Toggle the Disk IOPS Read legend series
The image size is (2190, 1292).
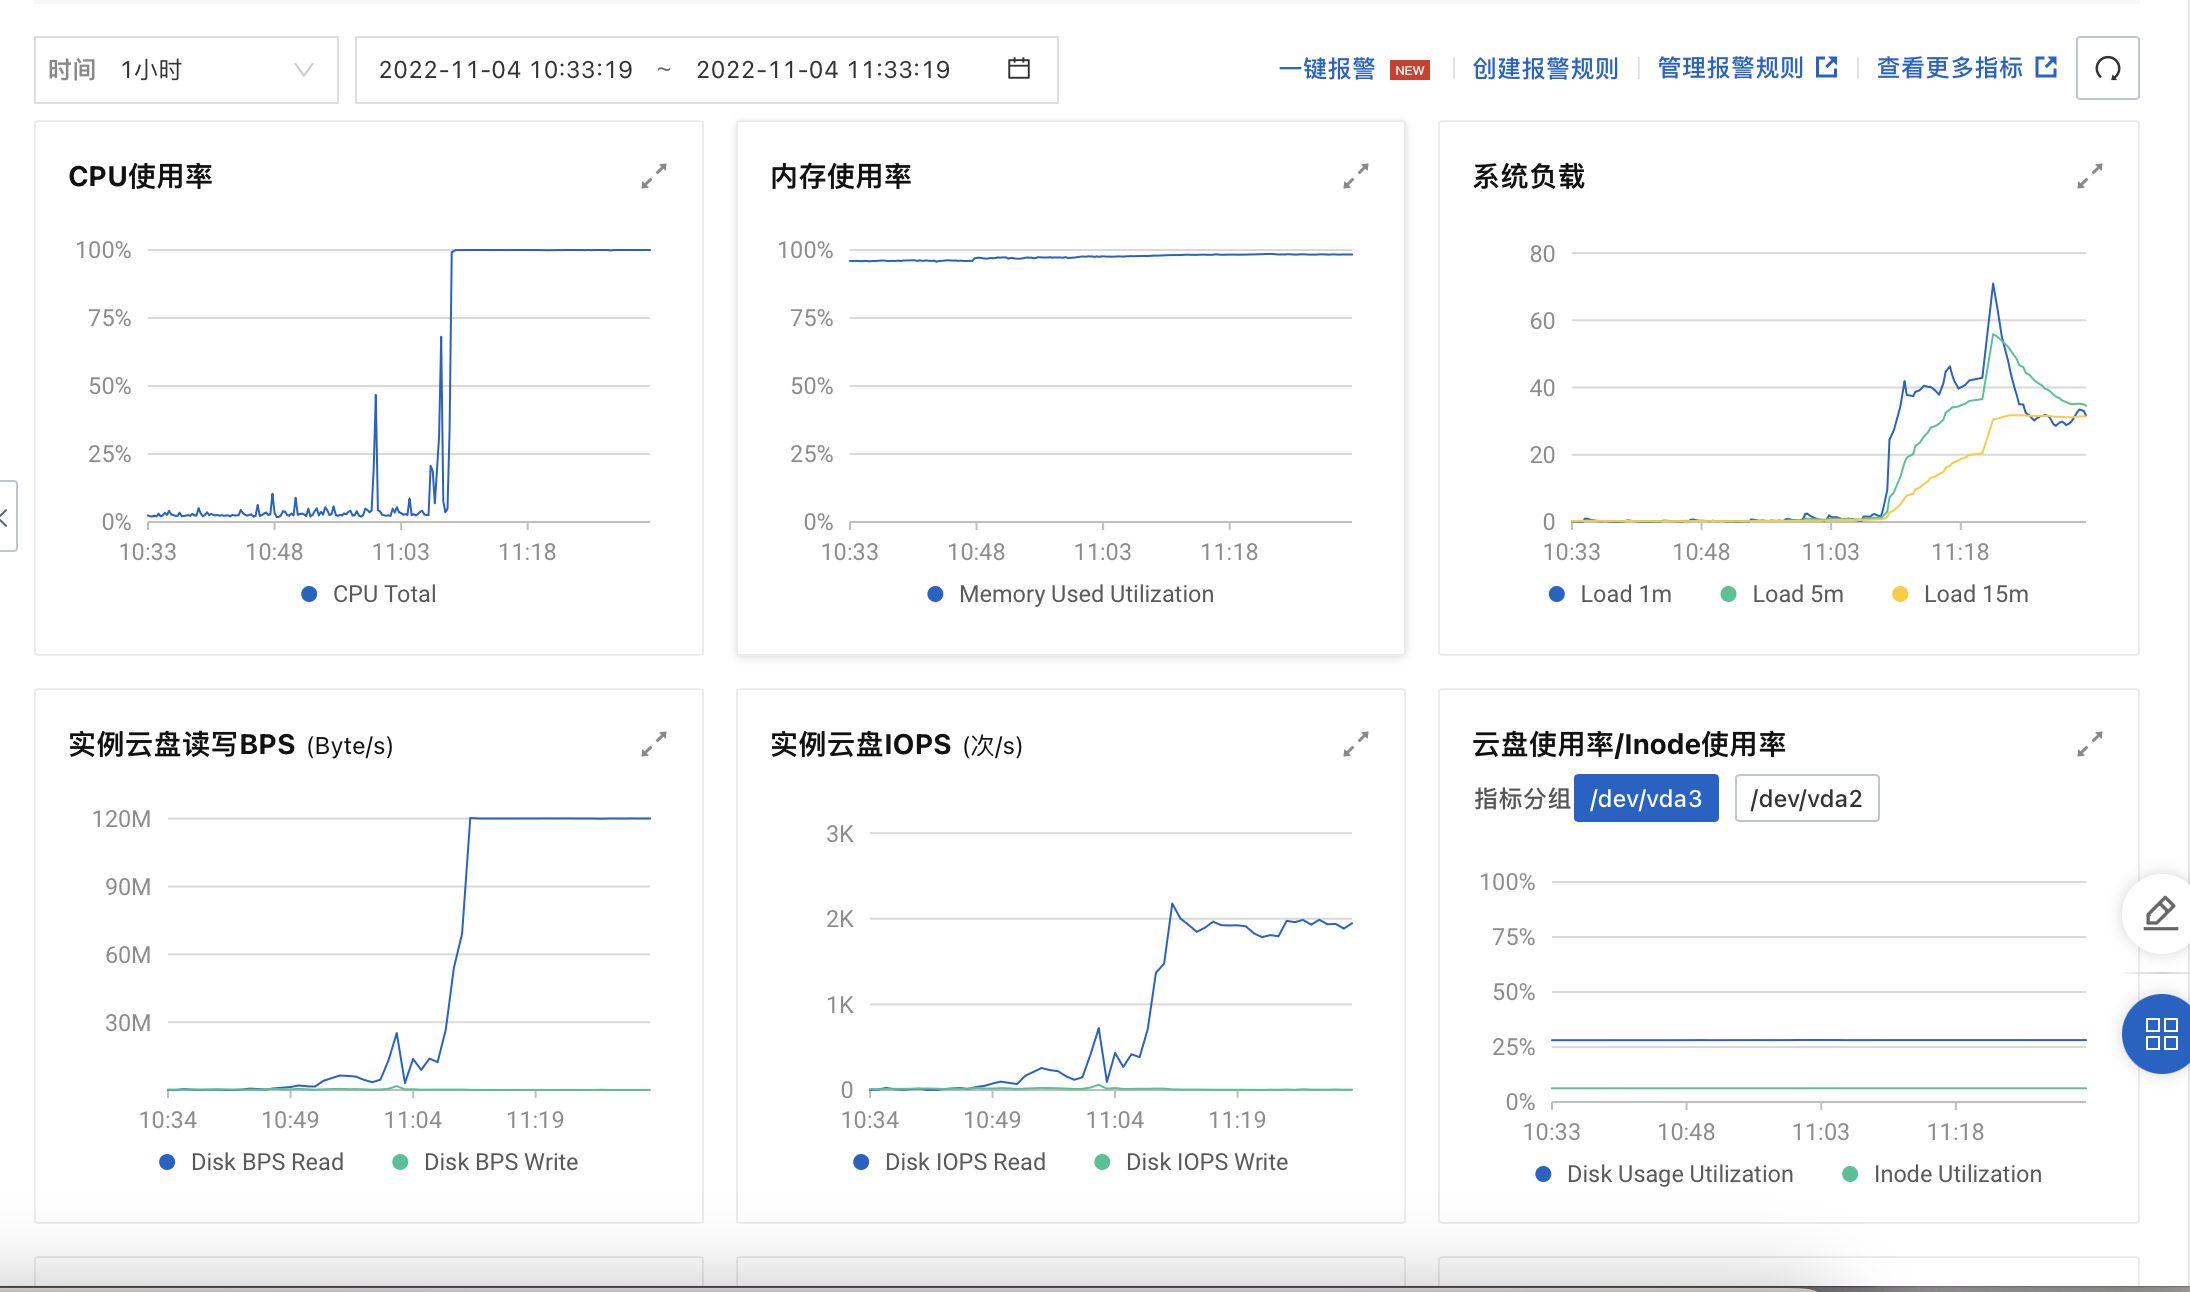click(x=949, y=1162)
